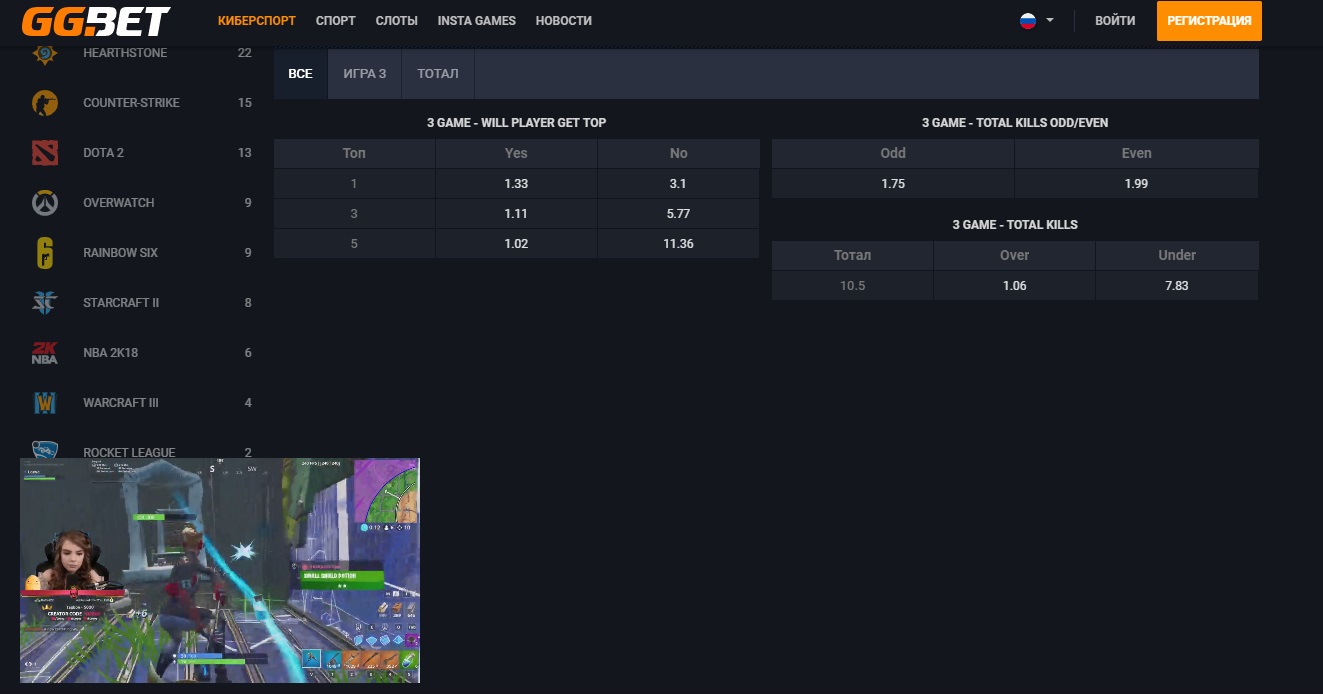Image resolution: width=1323 pixels, height=694 pixels.
Task: Pick No odds 5.77 for Top 3
Action: click(x=678, y=214)
